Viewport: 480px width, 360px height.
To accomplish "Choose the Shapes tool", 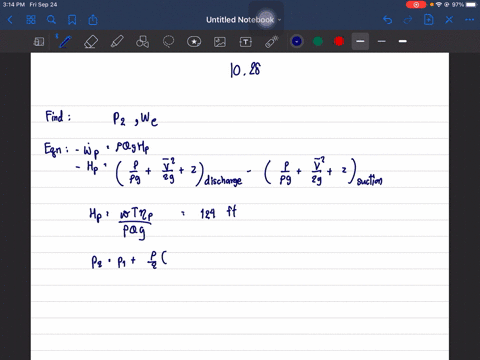I will point(142,42).
